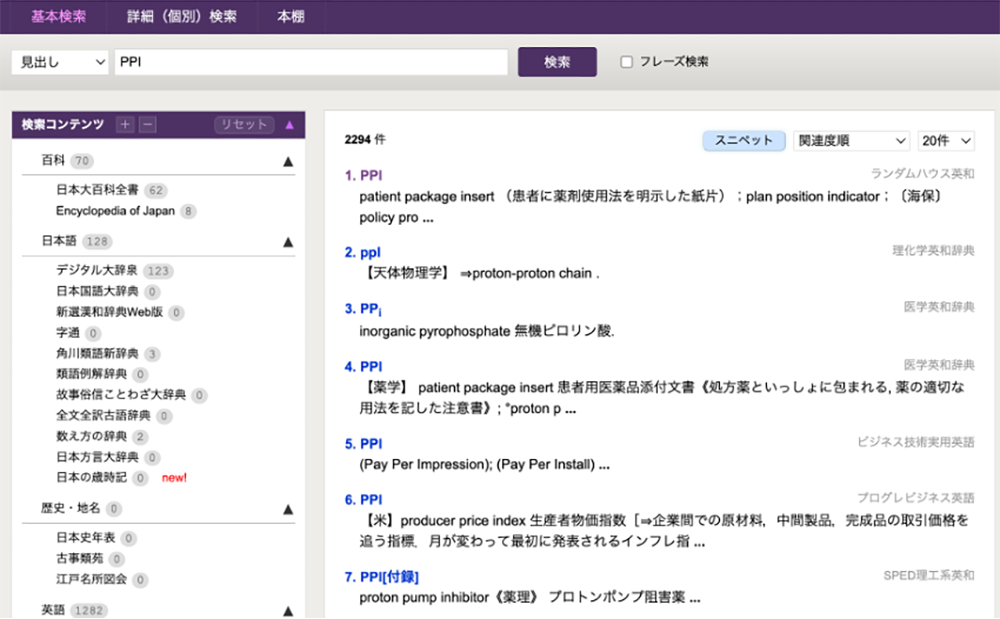Toggle the スニペット display button
This screenshot has height=619, width=1000.
(744, 141)
